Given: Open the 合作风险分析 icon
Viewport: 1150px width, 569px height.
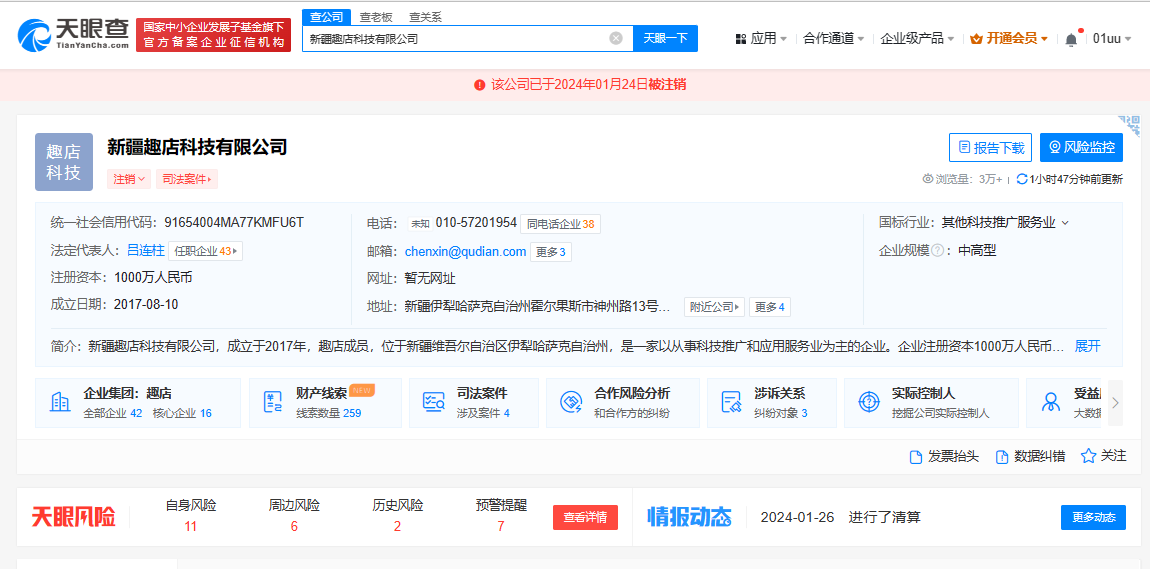Looking at the screenshot, I should pos(571,402).
